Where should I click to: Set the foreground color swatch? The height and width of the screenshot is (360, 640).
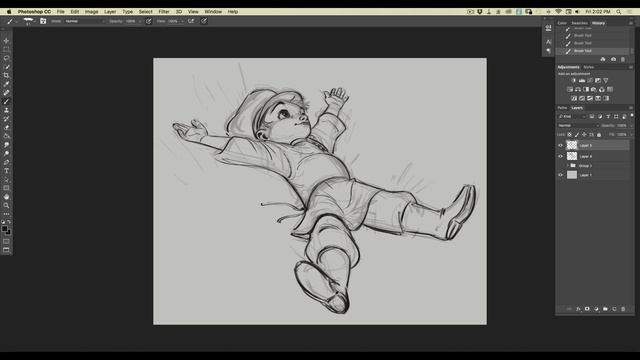(4, 229)
